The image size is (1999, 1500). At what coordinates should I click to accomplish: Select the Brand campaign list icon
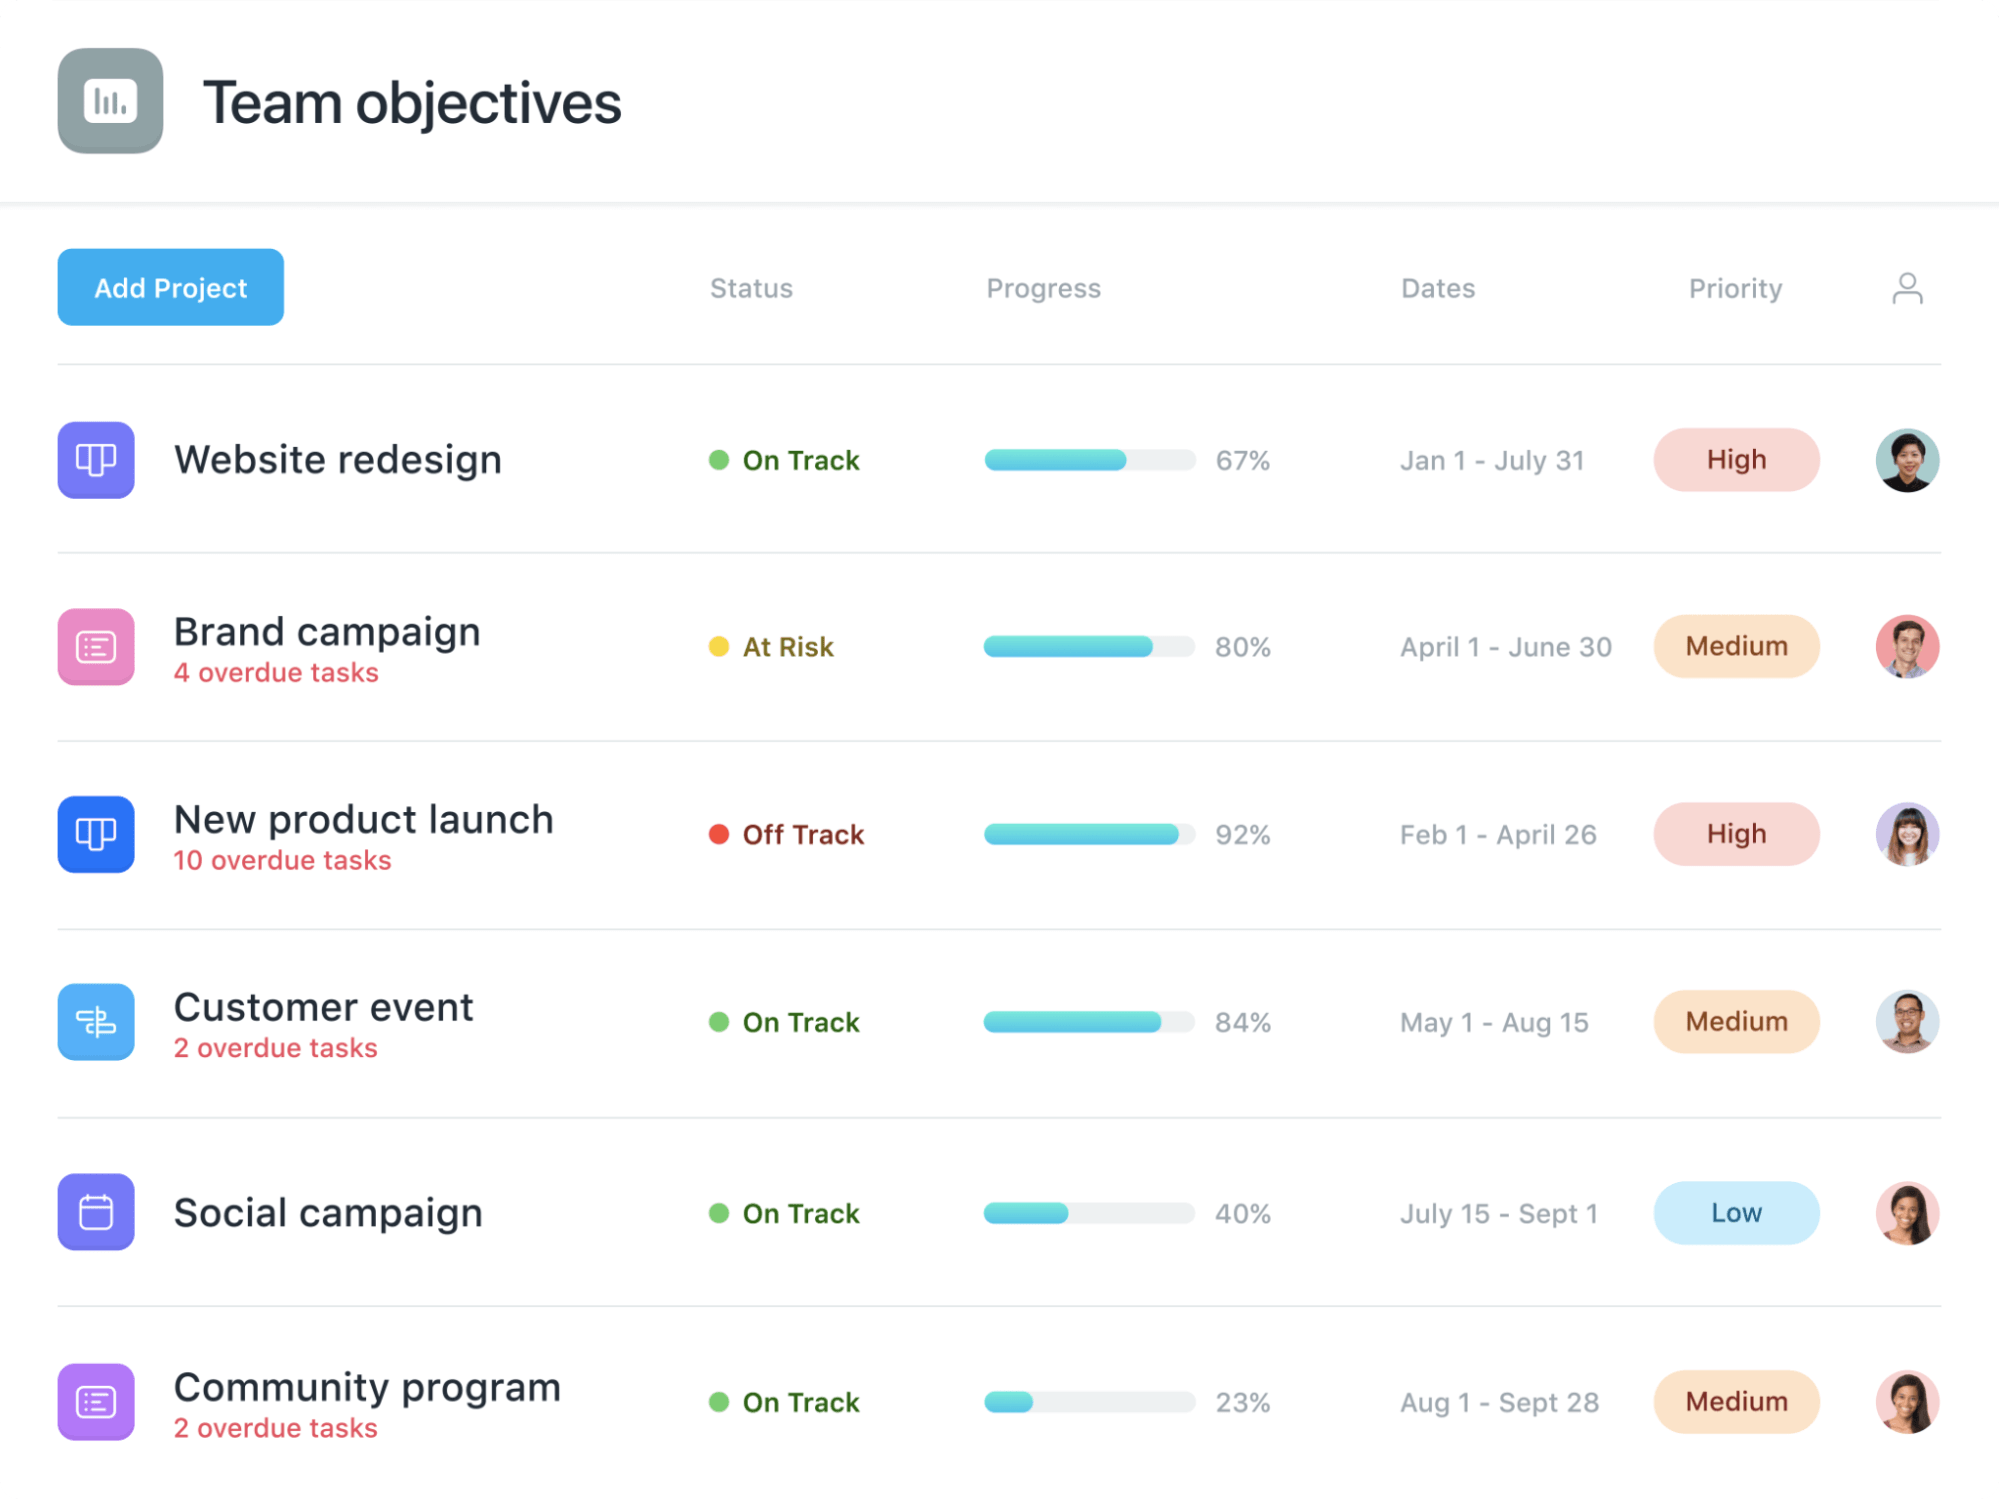pyautogui.click(x=95, y=646)
